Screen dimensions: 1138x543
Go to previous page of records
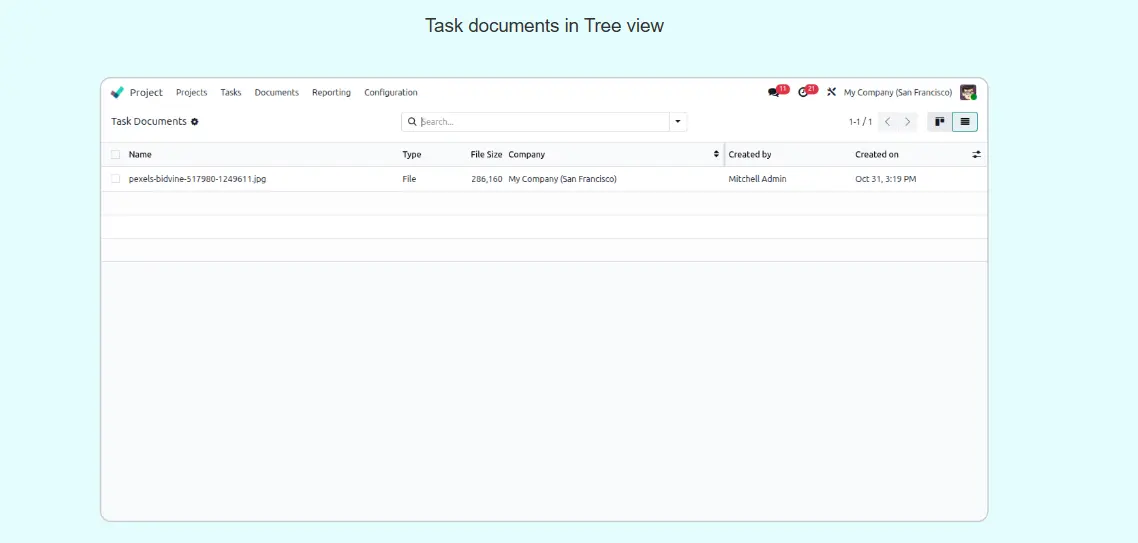click(887, 122)
